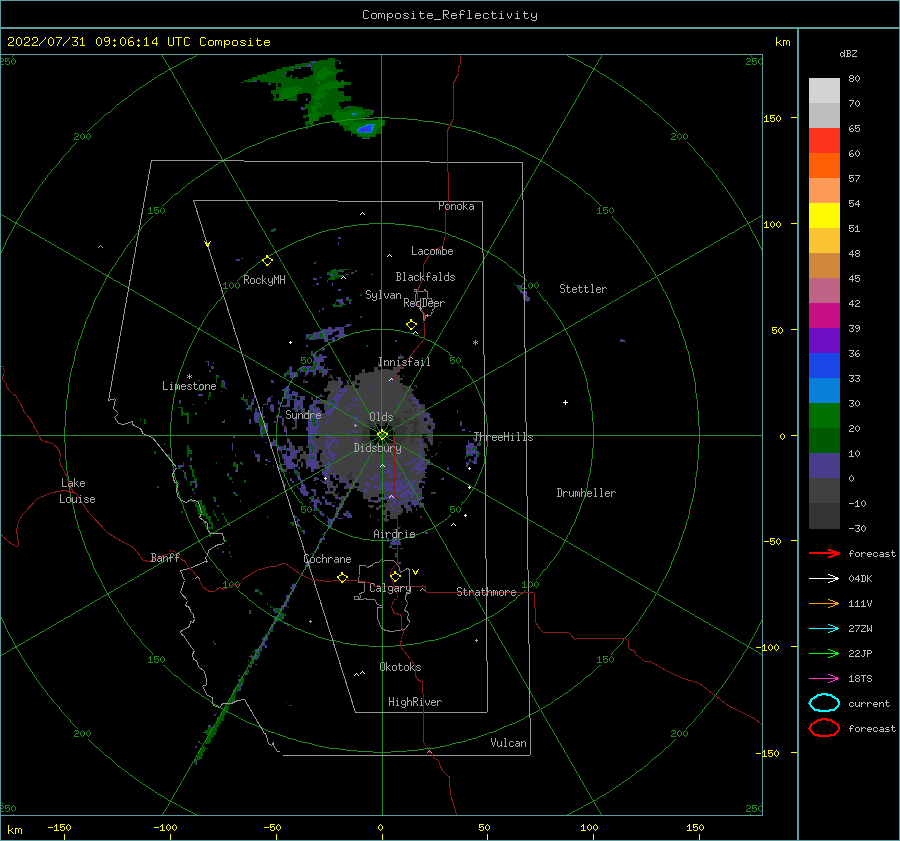The image size is (900, 841).
Task: Click the Blackfalds label
Action: (x=425, y=277)
